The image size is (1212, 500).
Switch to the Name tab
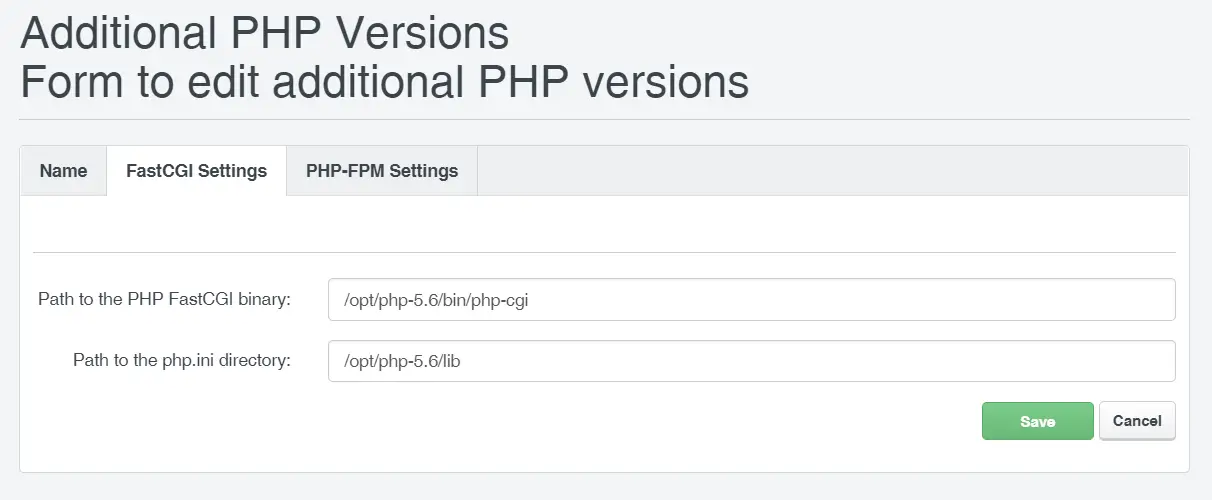tap(63, 171)
